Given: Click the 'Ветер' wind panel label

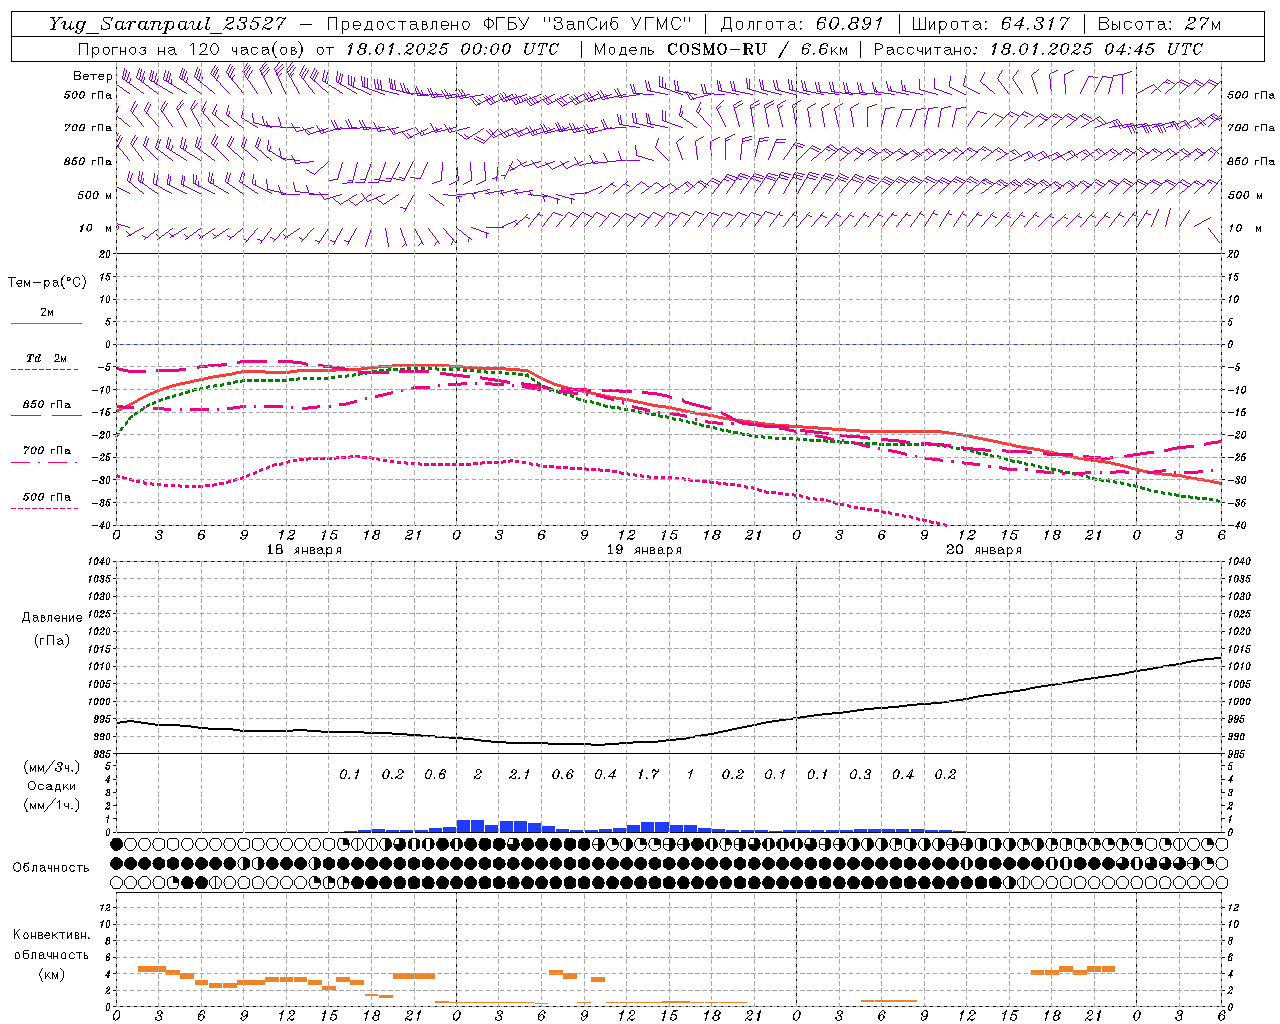Looking at the screenshot, I should coord(92,76).
